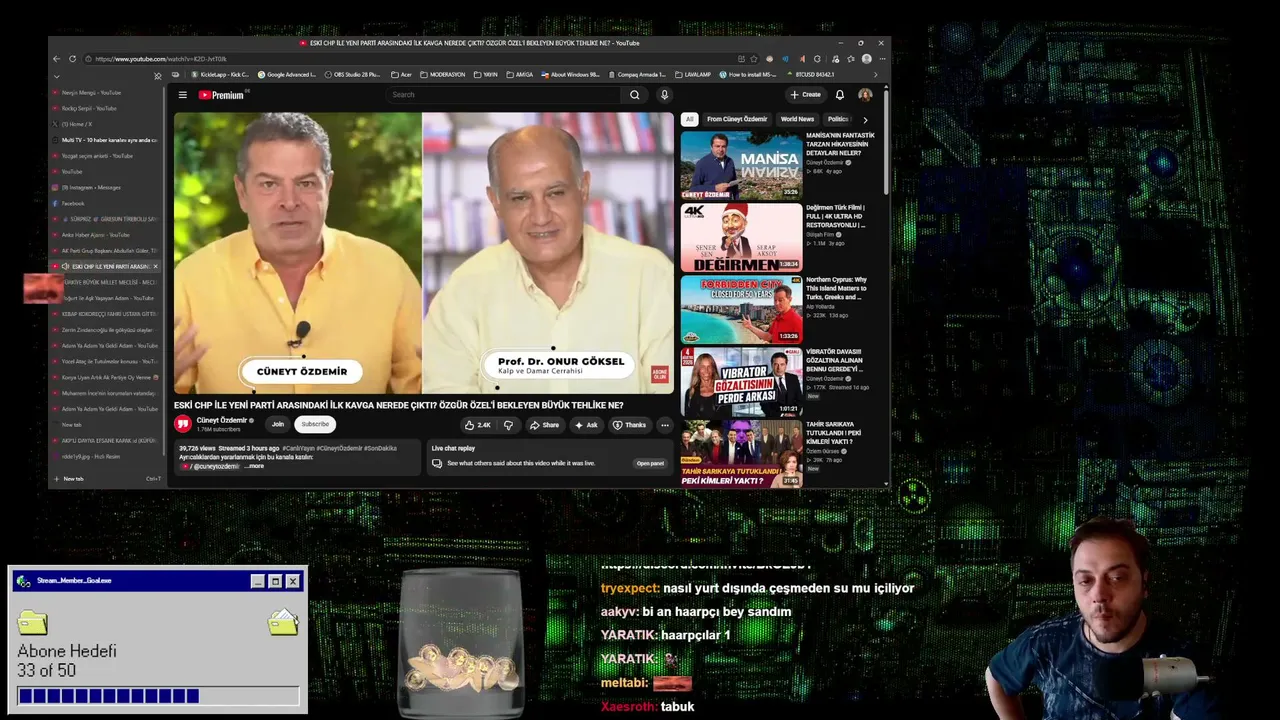Close the Stream_Member_Goal.exe window

point(293,581)
